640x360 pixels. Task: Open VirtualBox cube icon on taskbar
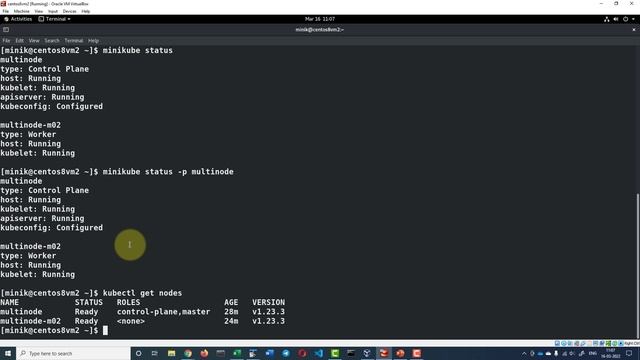tap(367, 353)
